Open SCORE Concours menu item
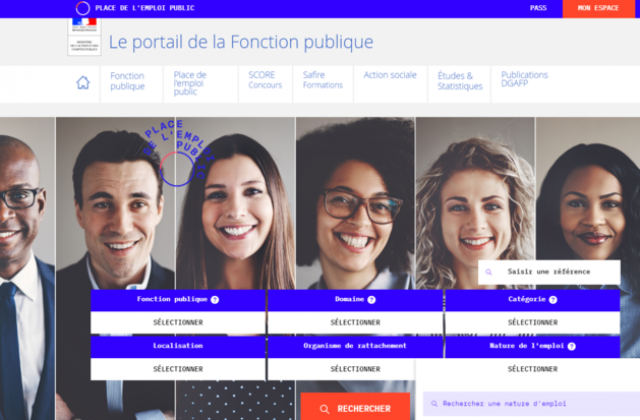Screen dimensions: 640x420 coord(265,80)
